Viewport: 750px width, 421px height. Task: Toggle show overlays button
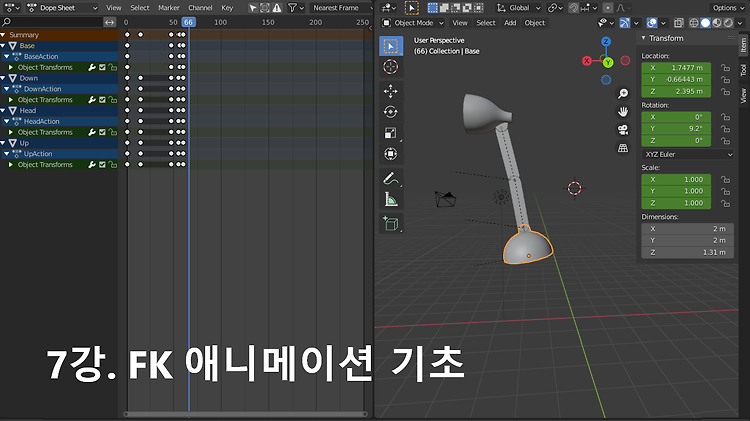coord(651,22)
